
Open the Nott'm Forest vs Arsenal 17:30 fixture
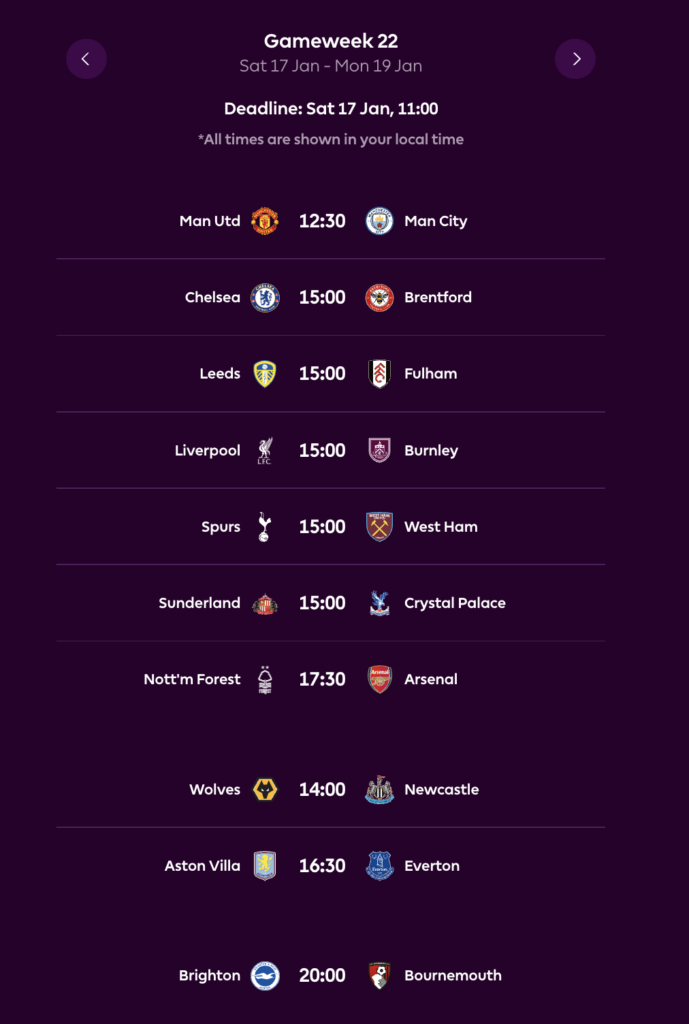(322, 679)
